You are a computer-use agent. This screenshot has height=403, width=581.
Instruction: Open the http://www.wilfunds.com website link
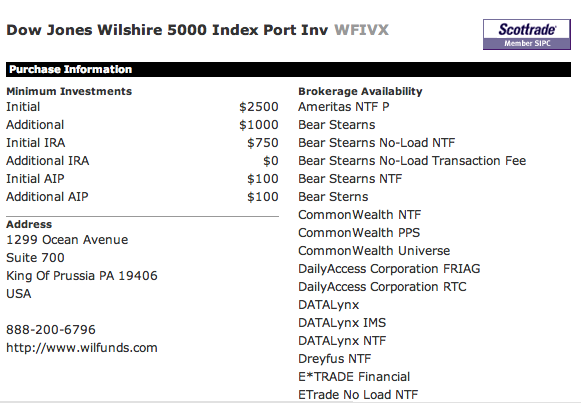click(x=82, y=348)
